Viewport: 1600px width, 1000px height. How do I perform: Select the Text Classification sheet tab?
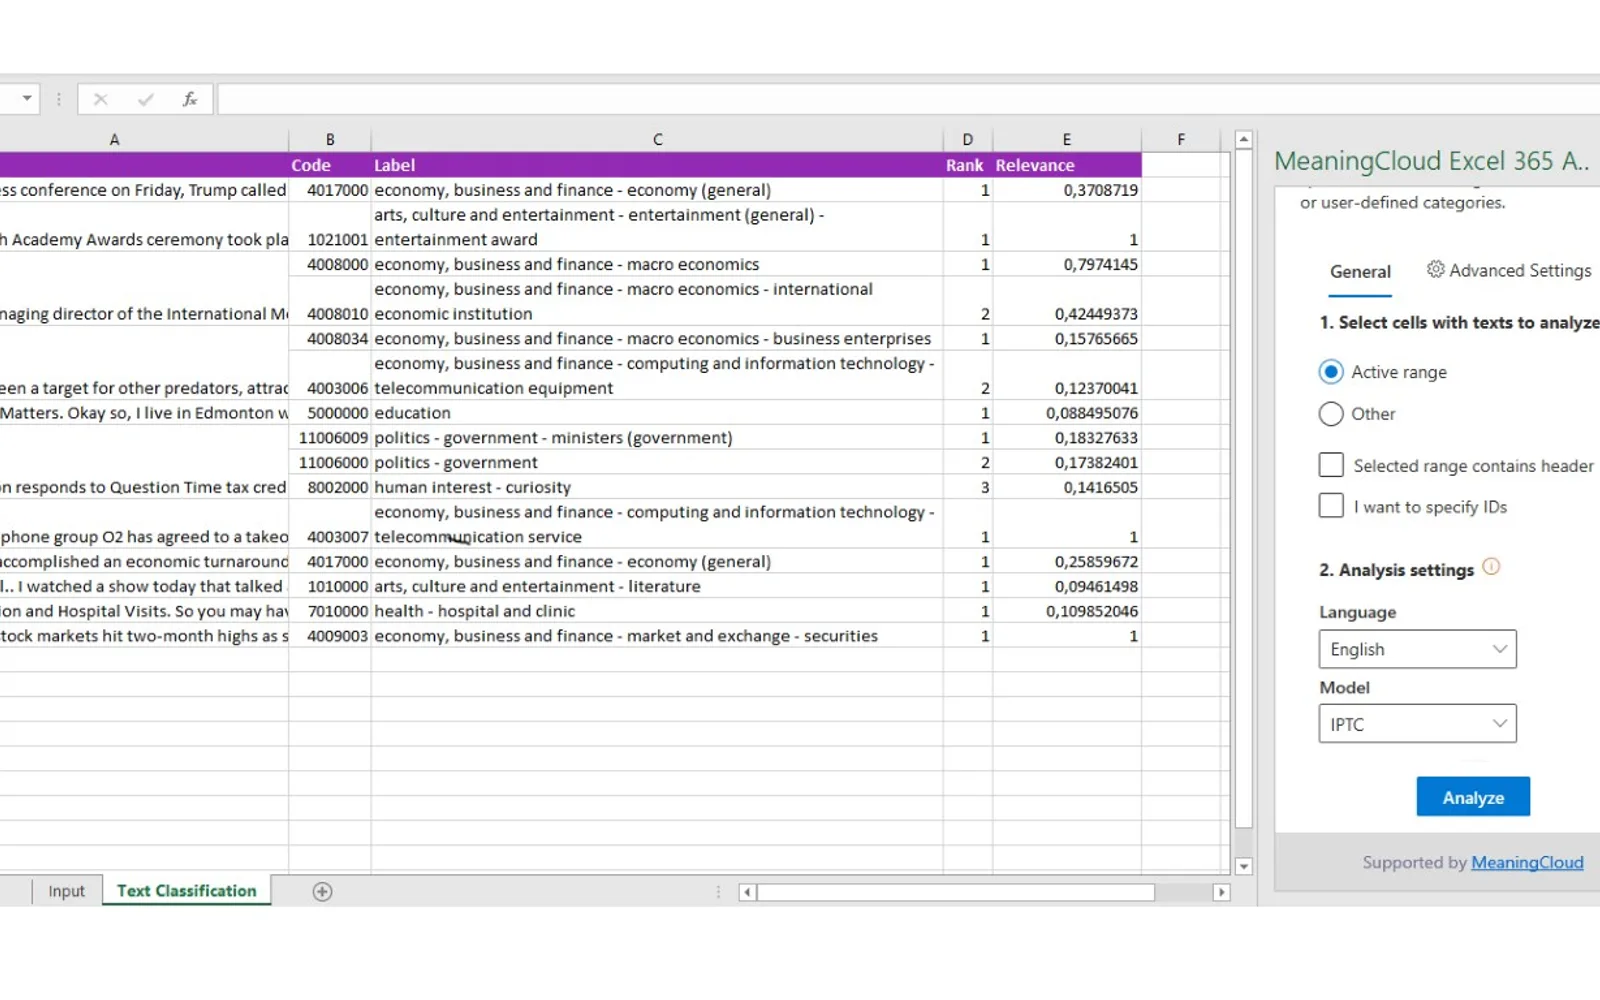187,891
